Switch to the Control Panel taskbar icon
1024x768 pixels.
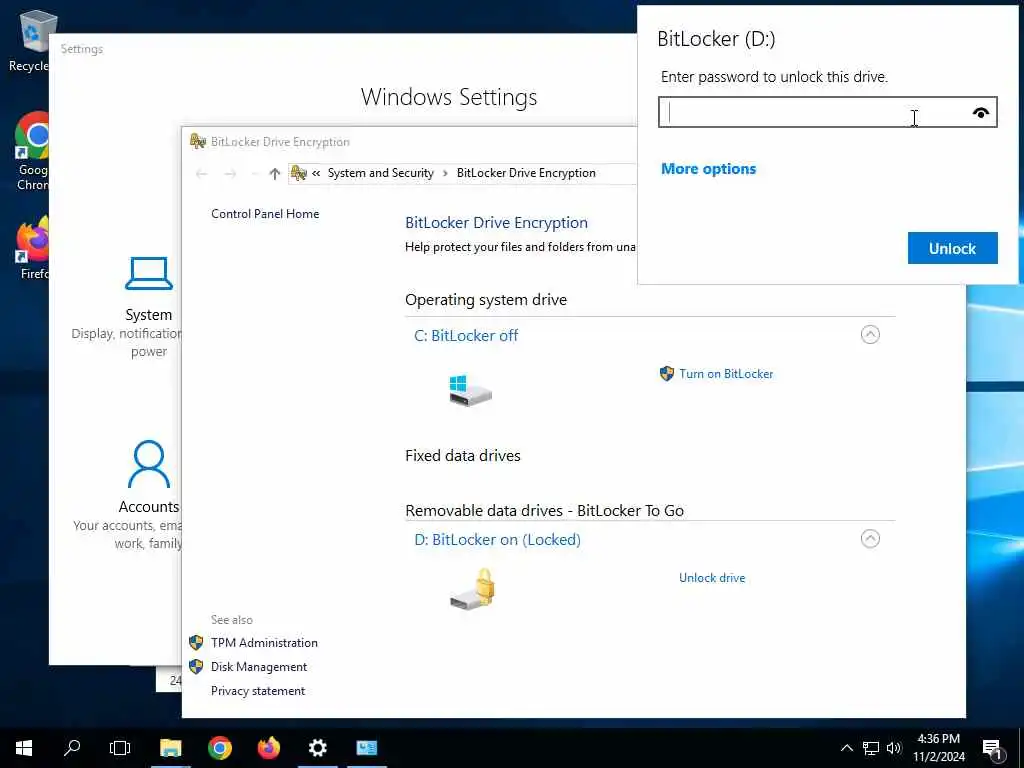(366, 748)
